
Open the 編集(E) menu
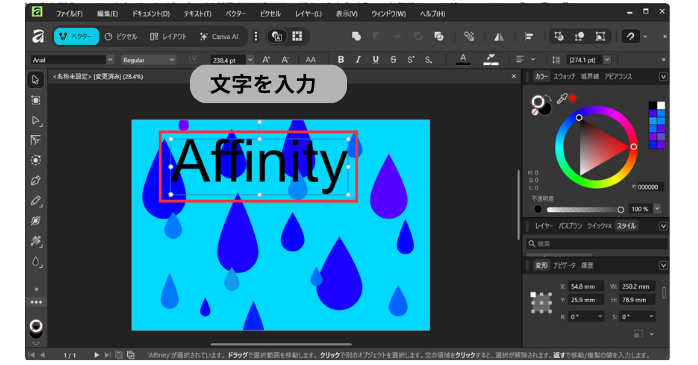point(107,14)
